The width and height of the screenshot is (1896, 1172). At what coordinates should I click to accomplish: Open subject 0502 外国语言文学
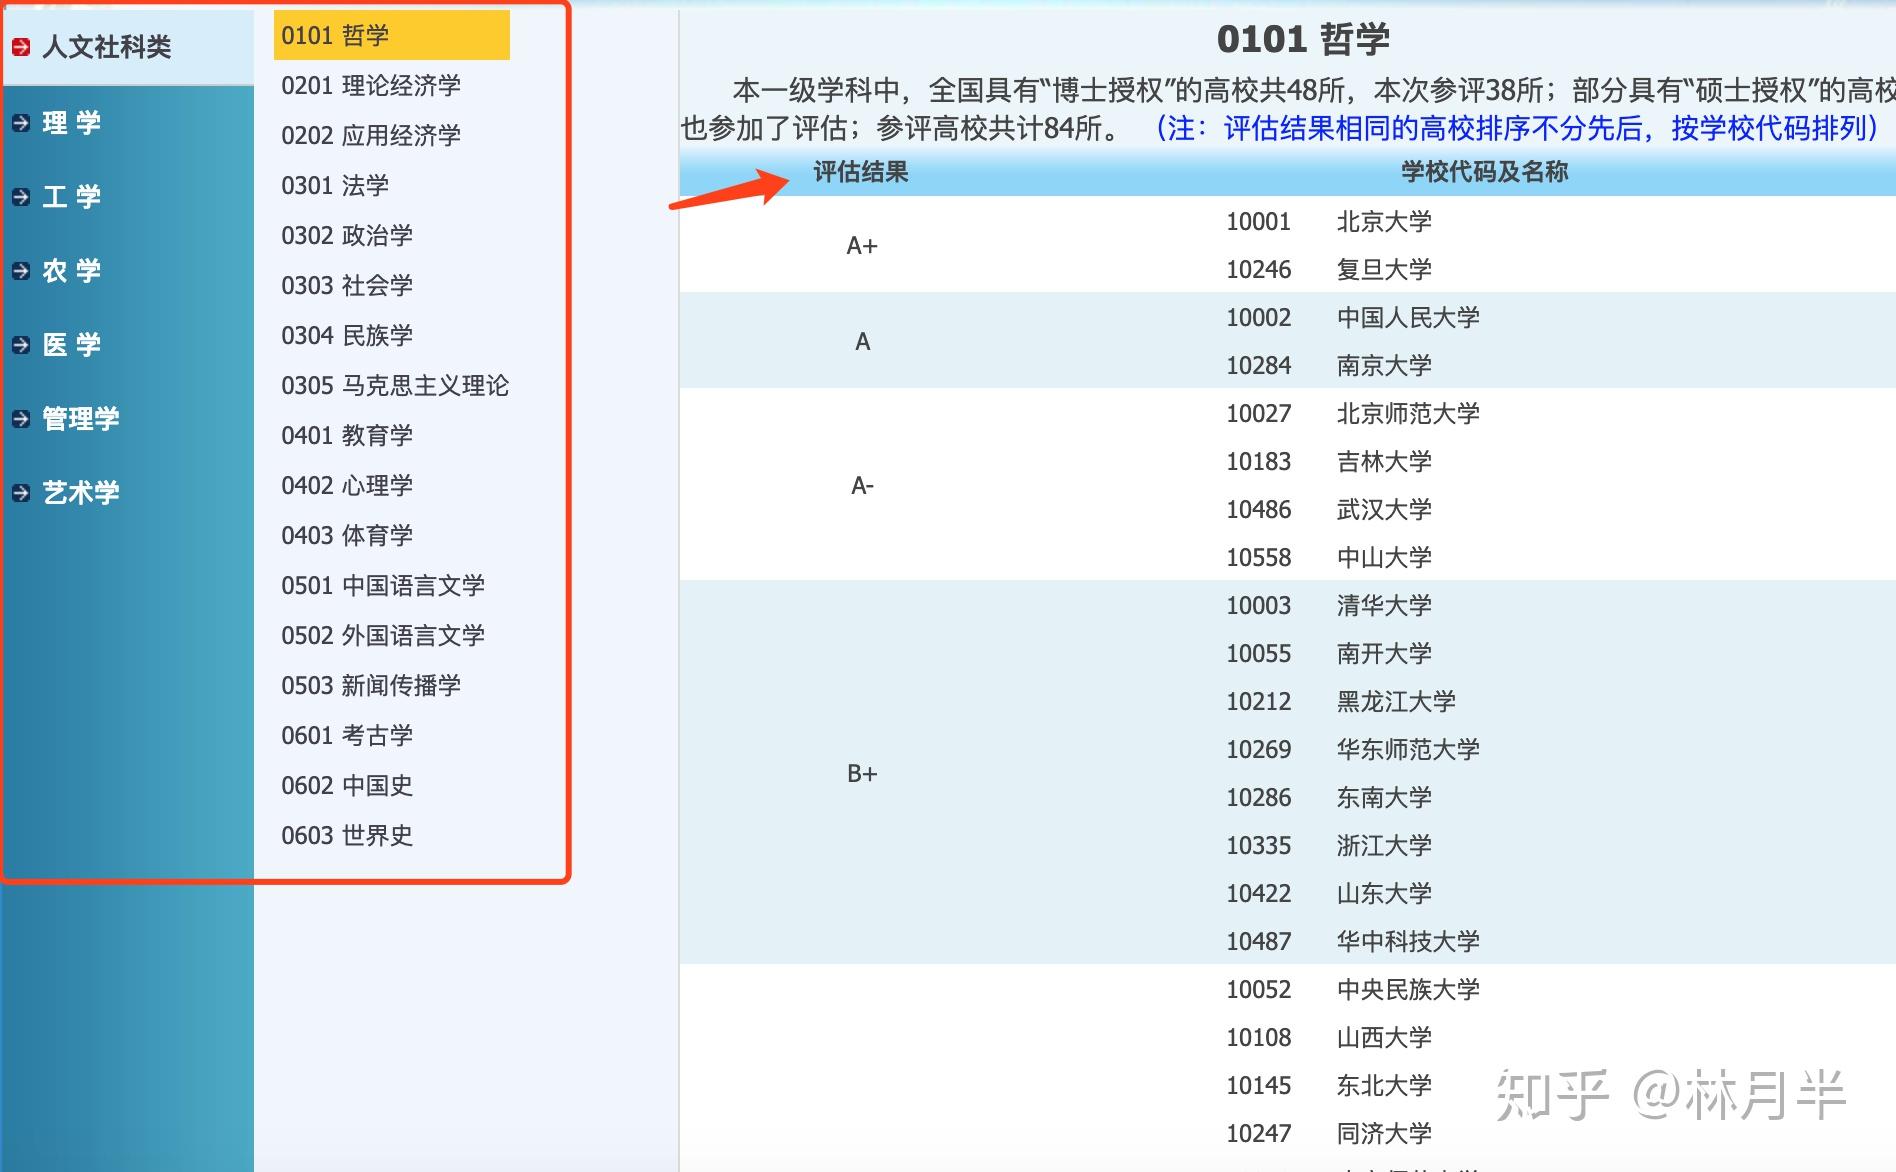click(x=383, y=635)
